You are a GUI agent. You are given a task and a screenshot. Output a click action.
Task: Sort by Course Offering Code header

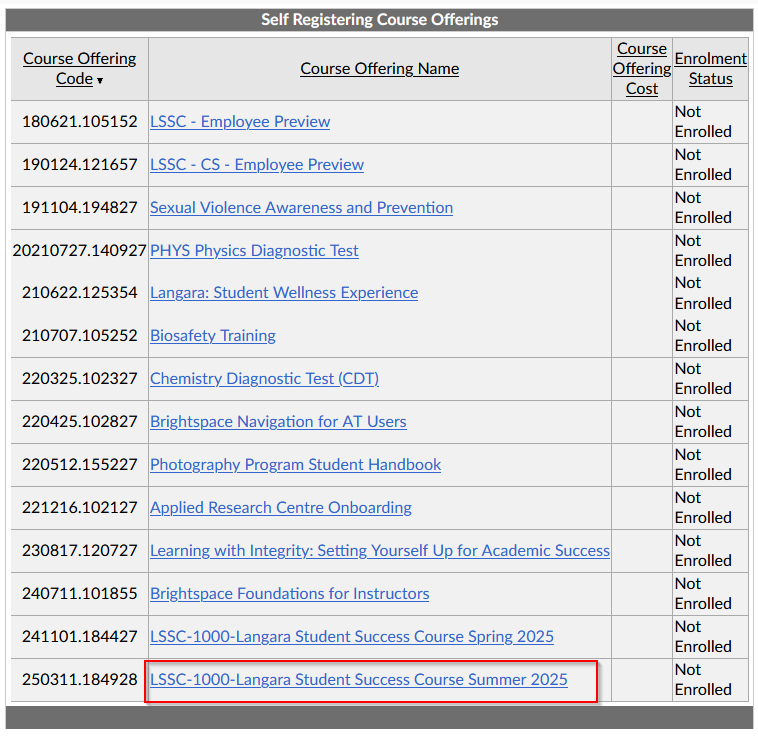tap(79, 59)
